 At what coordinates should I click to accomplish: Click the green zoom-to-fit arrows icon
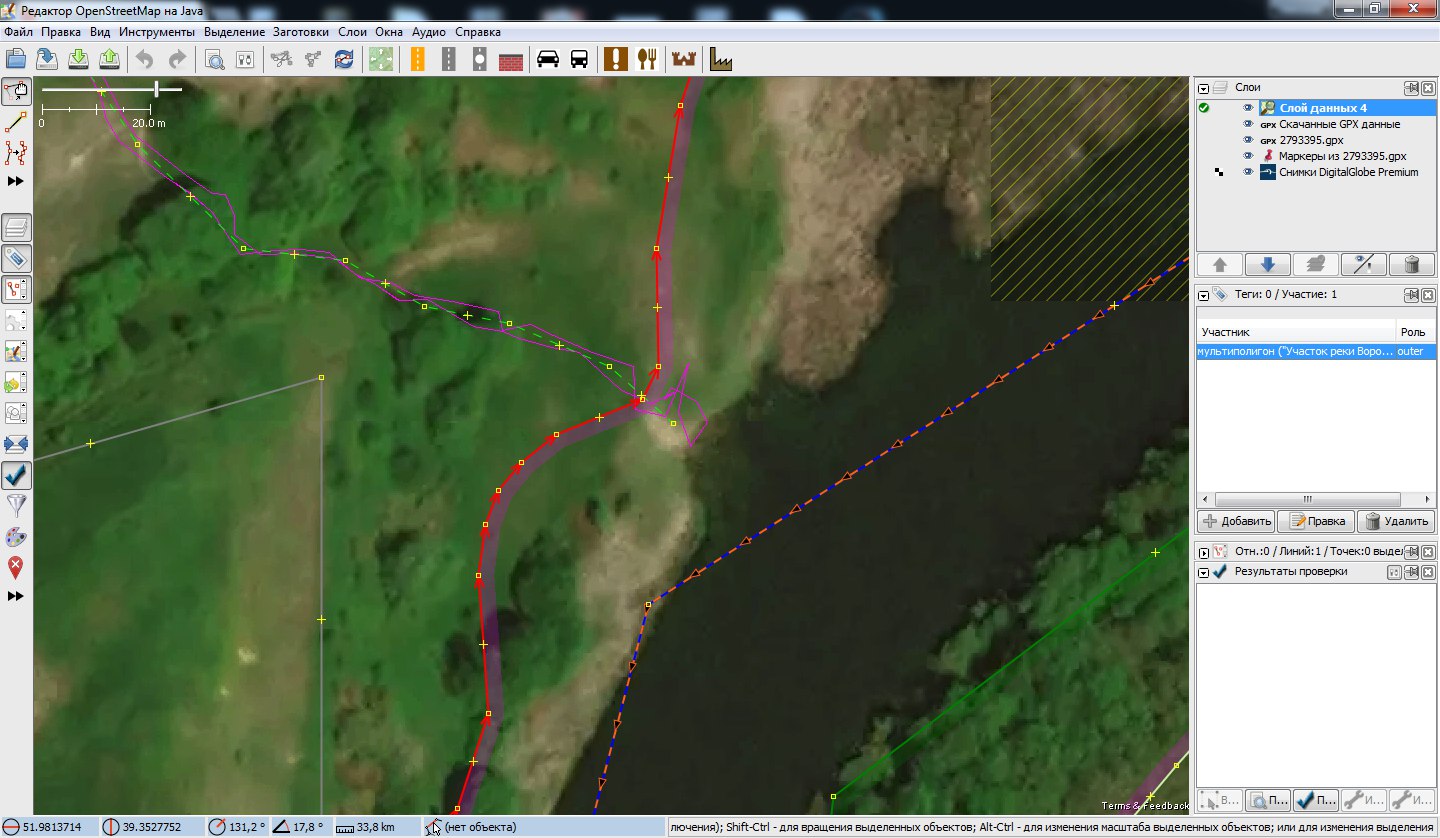pyautogui.click(x=381, y=59)
